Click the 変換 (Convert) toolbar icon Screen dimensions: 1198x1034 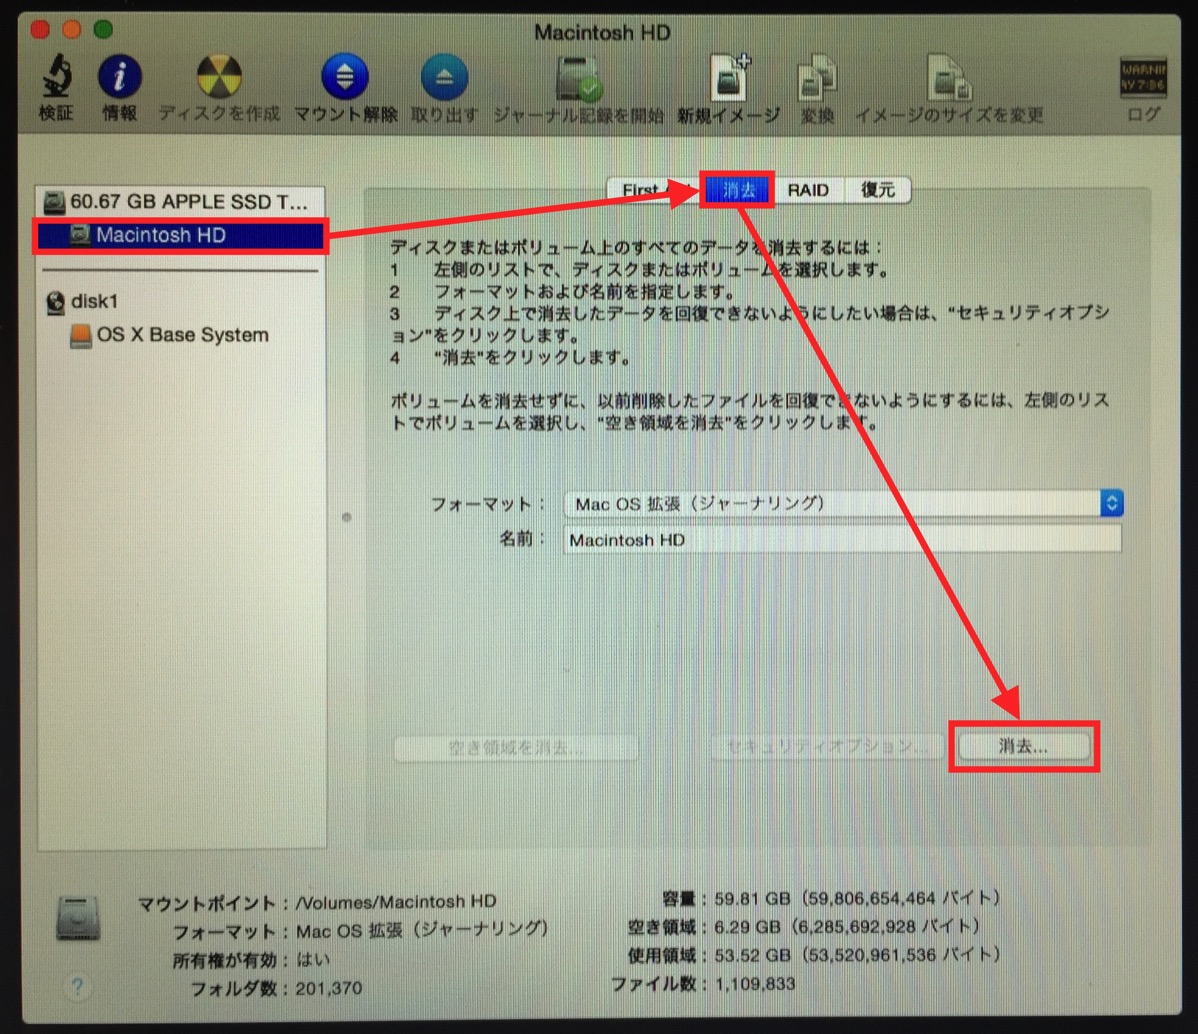point(816,78)
